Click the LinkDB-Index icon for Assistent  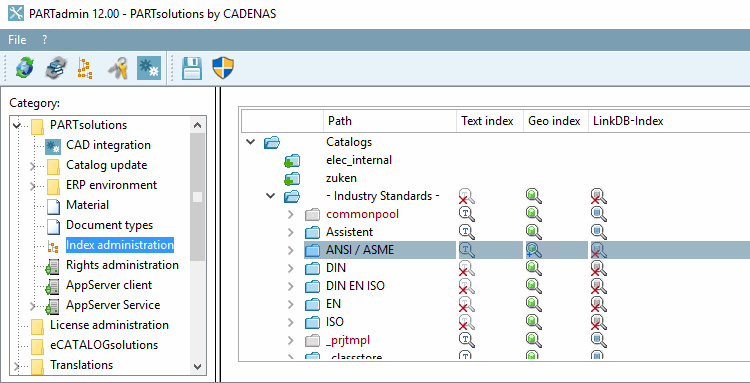pyautogui.click(x=598, y=232)
